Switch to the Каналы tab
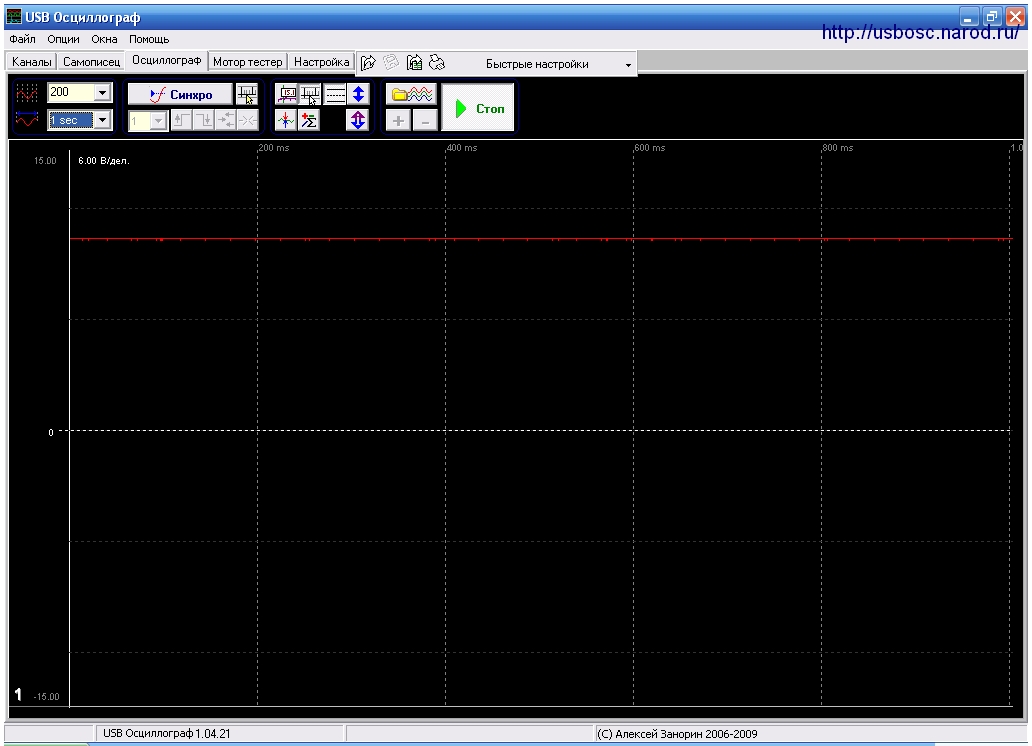Screen dimensions: 1032x746 click(32, 62)
